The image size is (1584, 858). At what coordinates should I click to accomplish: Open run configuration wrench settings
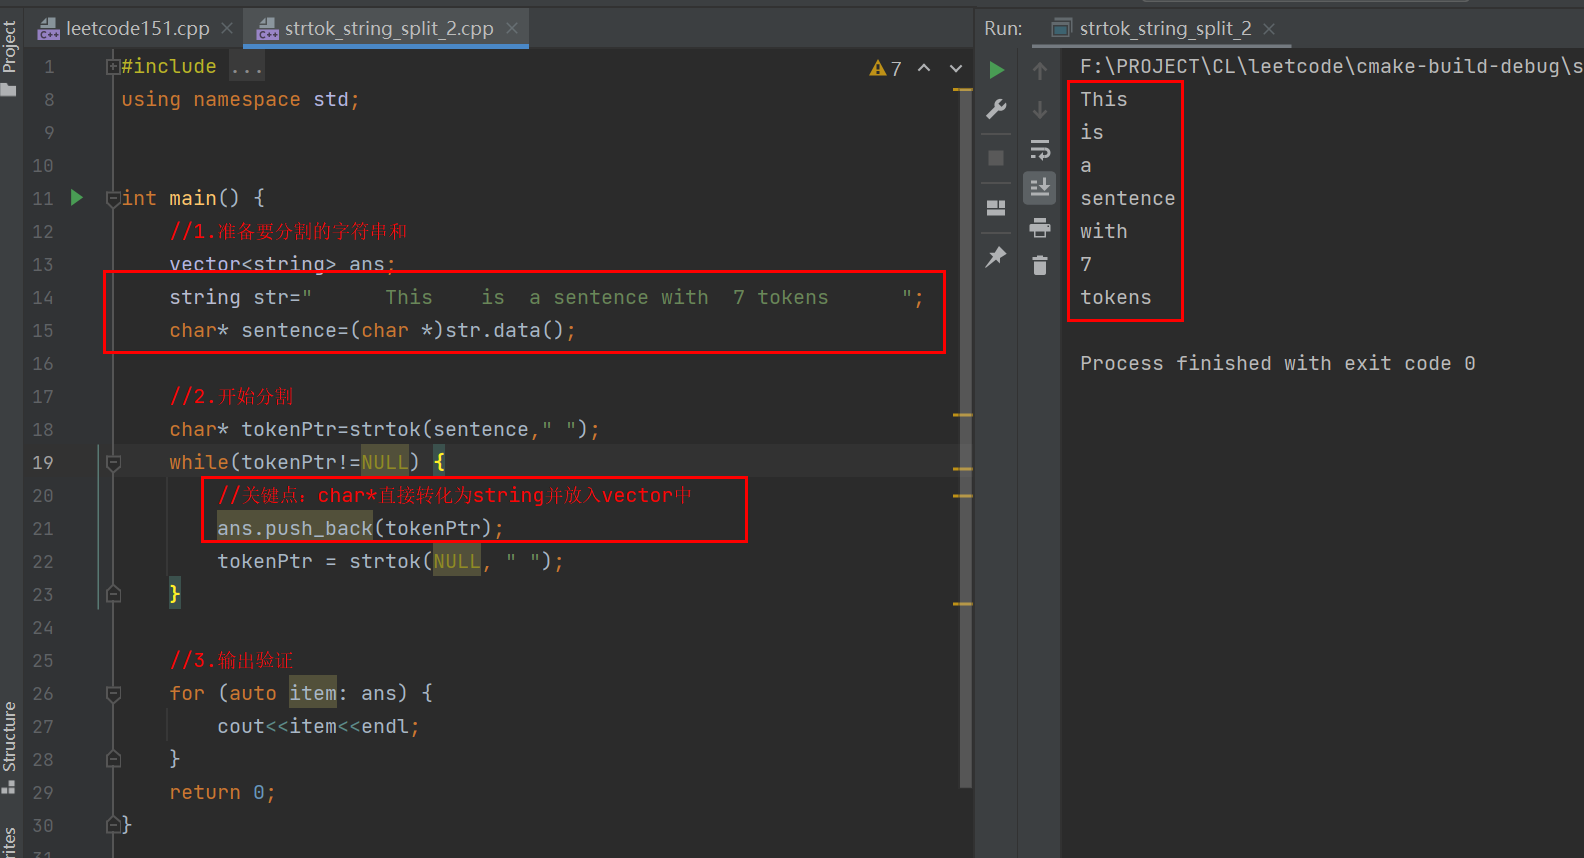tap(996, 109)
